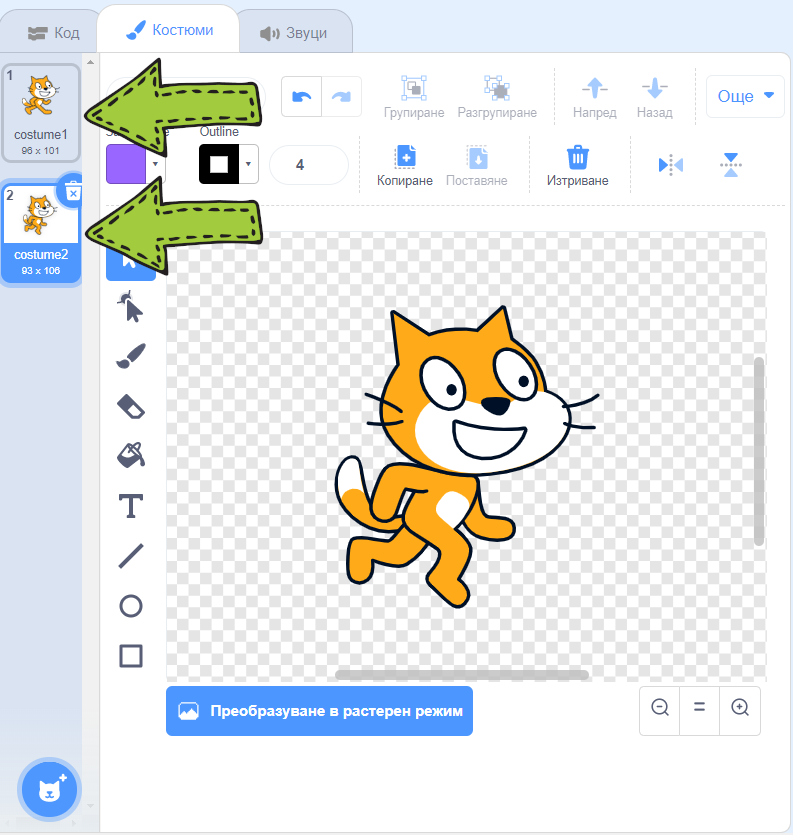Click the outline width field showing 4
The image size is (793, 835).
point(309,165)
